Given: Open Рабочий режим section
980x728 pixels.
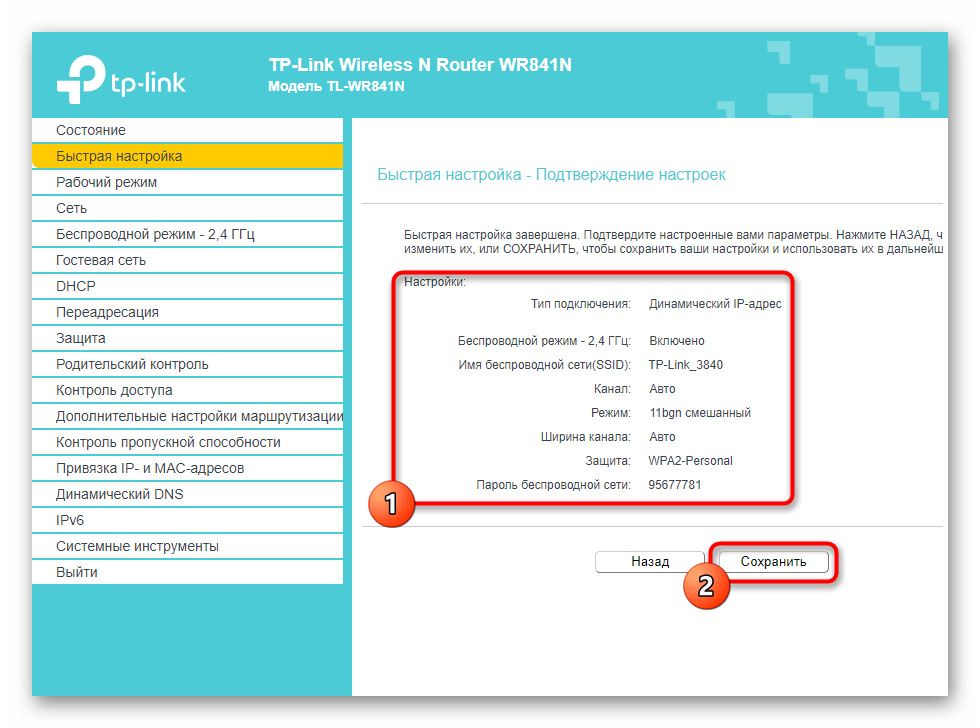Looking at the screenshot, I should coord(107,182).
